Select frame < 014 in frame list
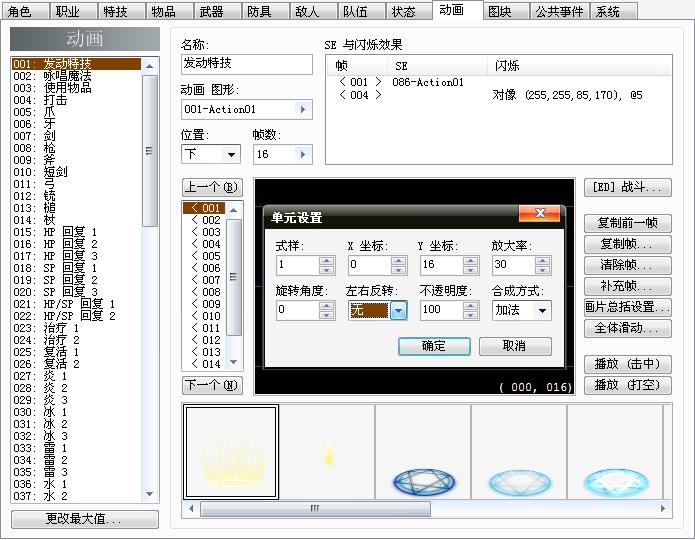Image resolution: width=695 pixels, height=540 pixels. (204, 364)
